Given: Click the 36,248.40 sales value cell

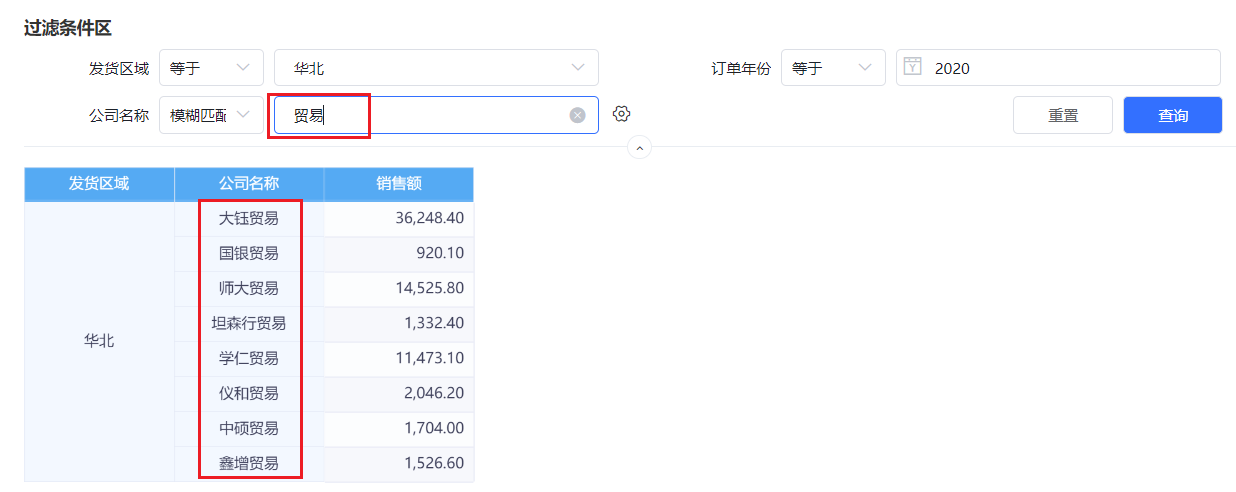Looking at the screenshot, I should click(x=399, y=218).
